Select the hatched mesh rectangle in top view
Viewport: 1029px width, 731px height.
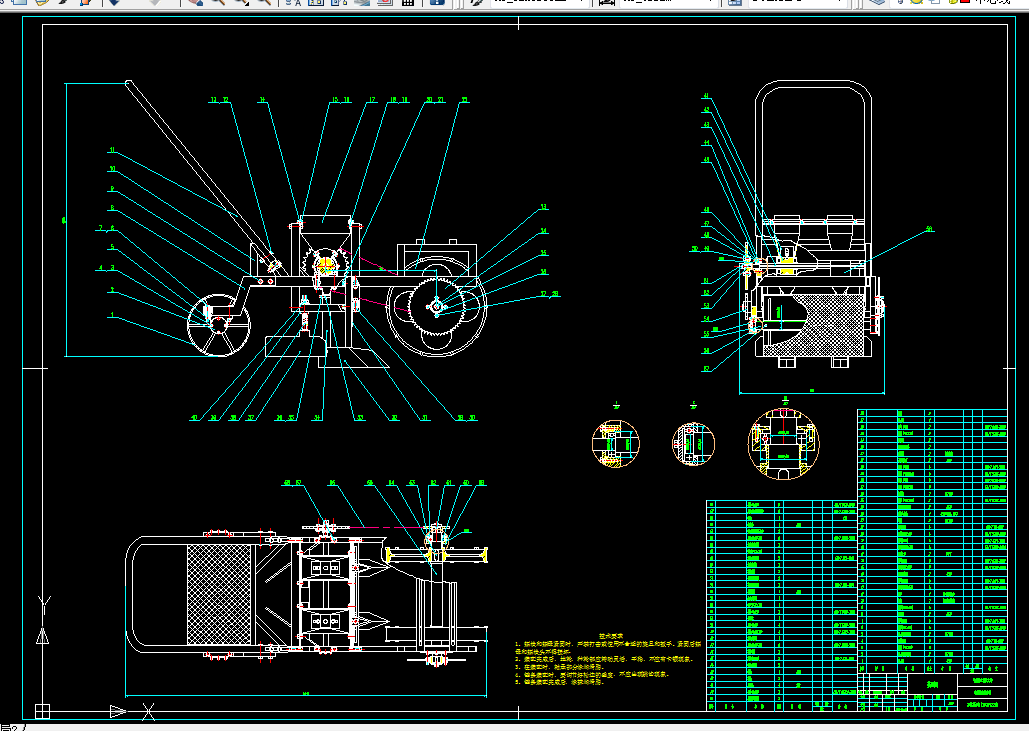coord(219,595)
